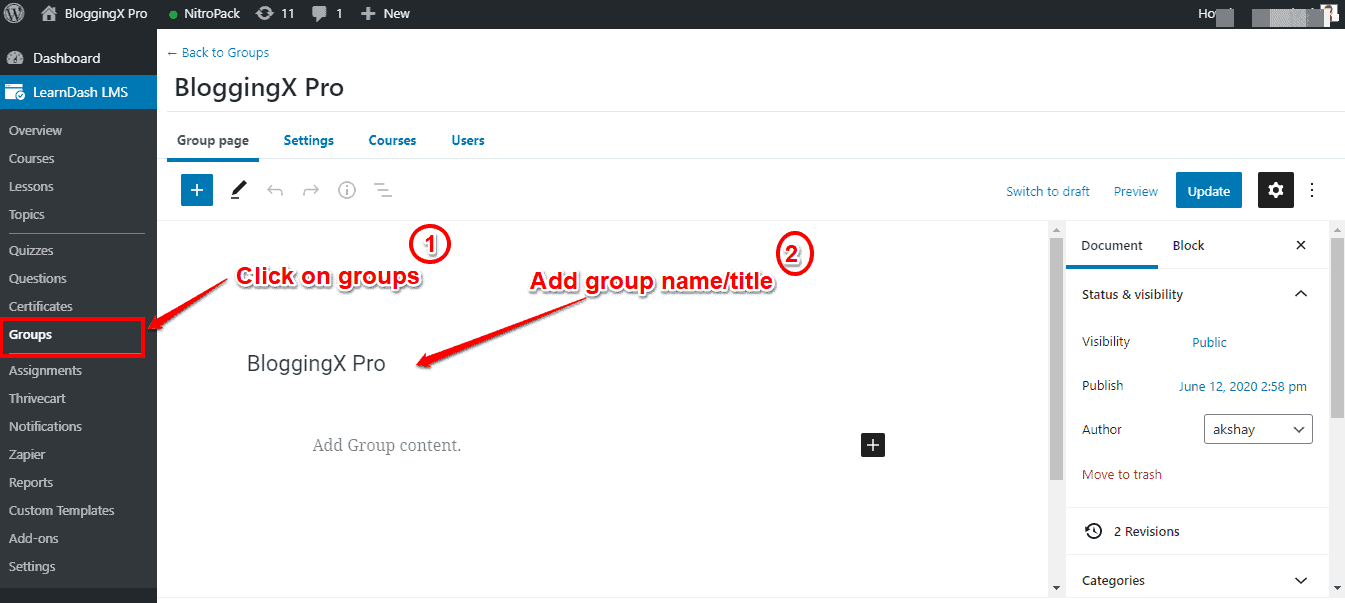Click the Undo arrow
The width and height of the screenshot is (1345, 603).
275,190
